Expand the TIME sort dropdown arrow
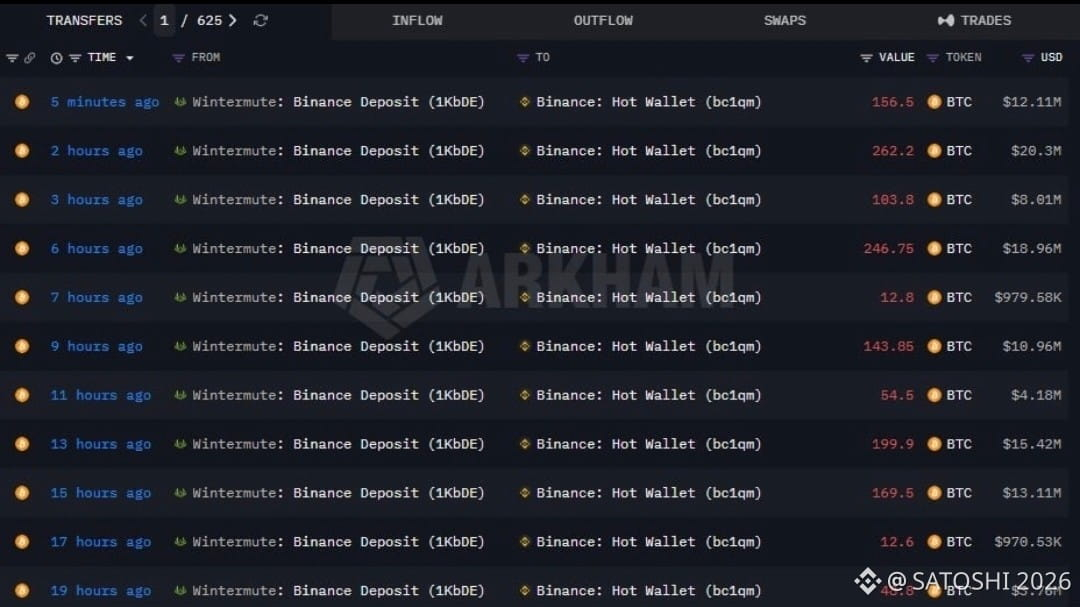The width and height of the screenshot is (1080, 607). [x=129, y=58]
